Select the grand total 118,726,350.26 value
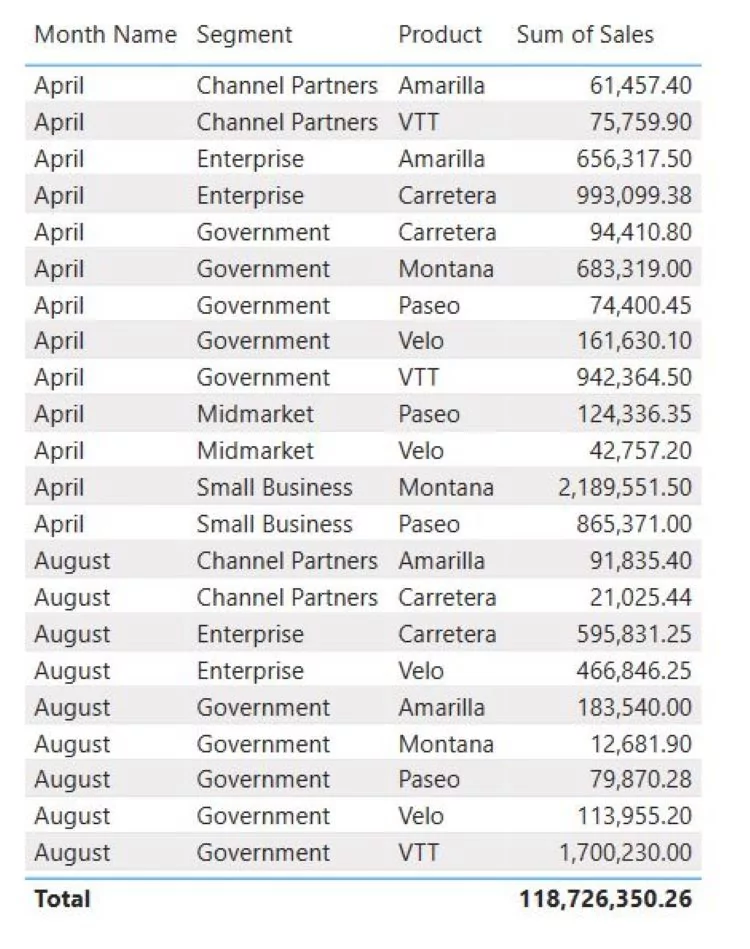 coord(605,899)
